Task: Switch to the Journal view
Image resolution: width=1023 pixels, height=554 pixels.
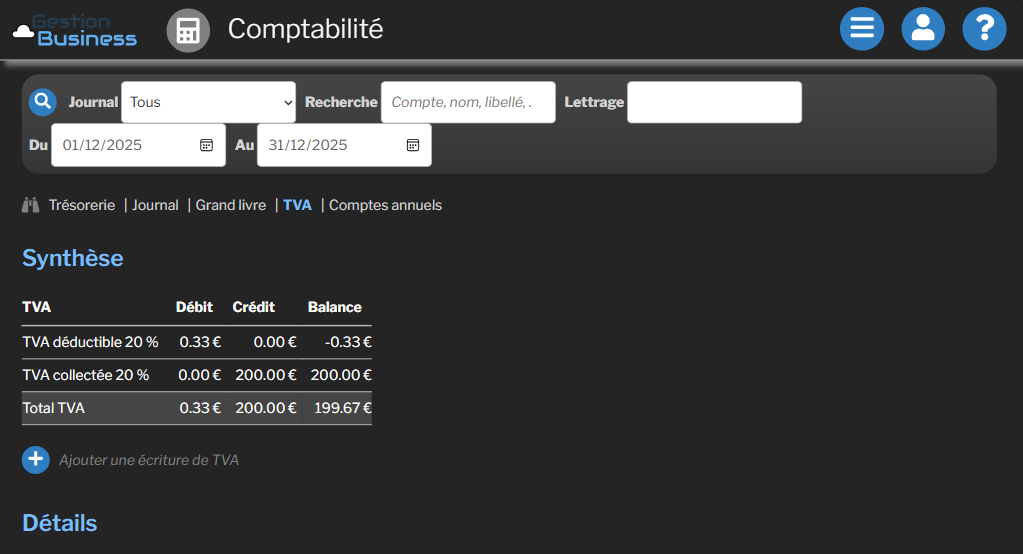Action: tap(155, 205)
